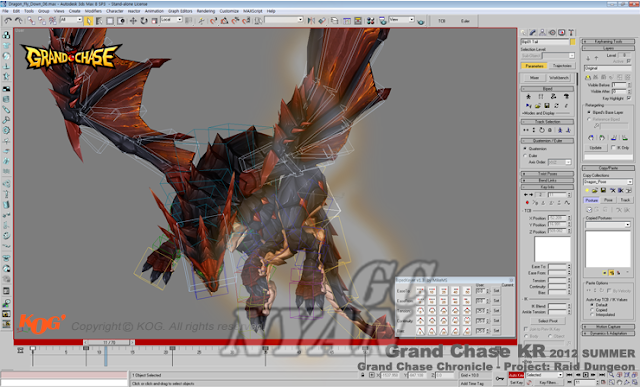Screen dimensions: 640x387
Task: Select the Interpolated radio button
Action: 592,315
